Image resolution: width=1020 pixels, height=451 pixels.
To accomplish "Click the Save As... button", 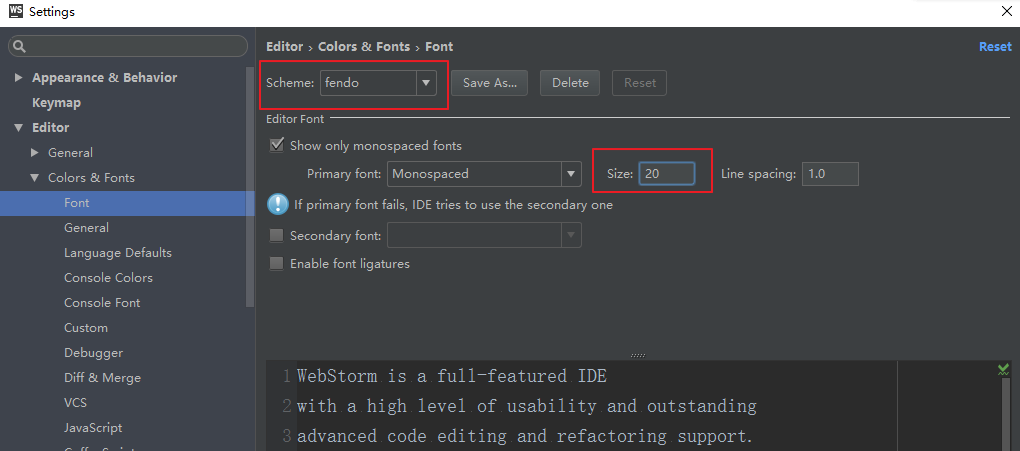I will click(490, 83).
